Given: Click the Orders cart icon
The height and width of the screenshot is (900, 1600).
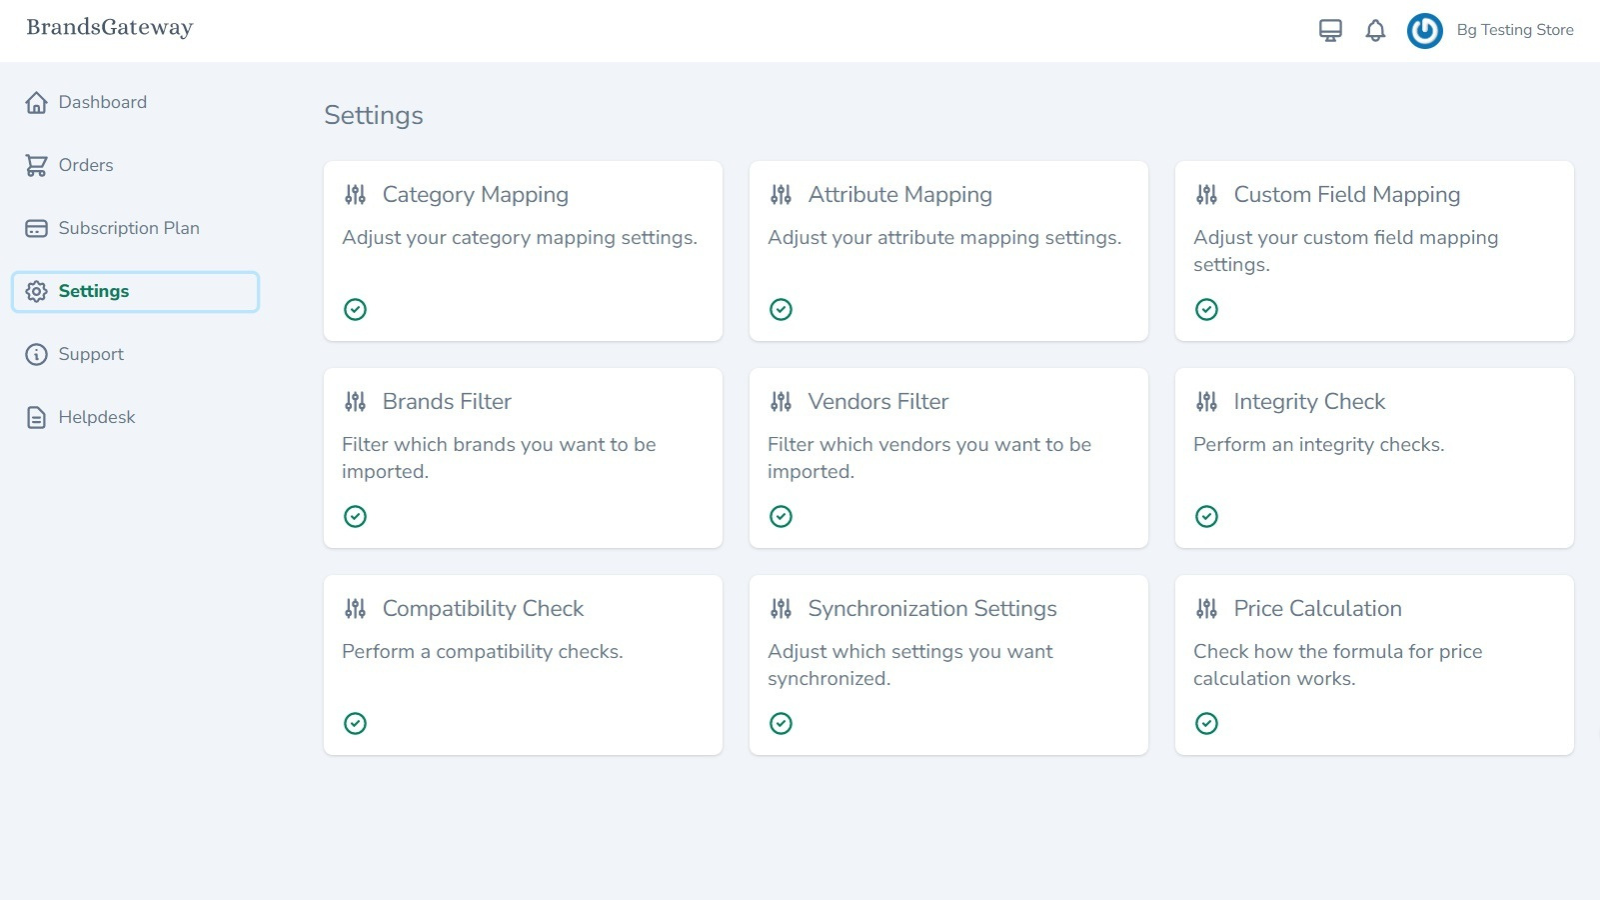Looking at the screenshot, I should 37,165.
